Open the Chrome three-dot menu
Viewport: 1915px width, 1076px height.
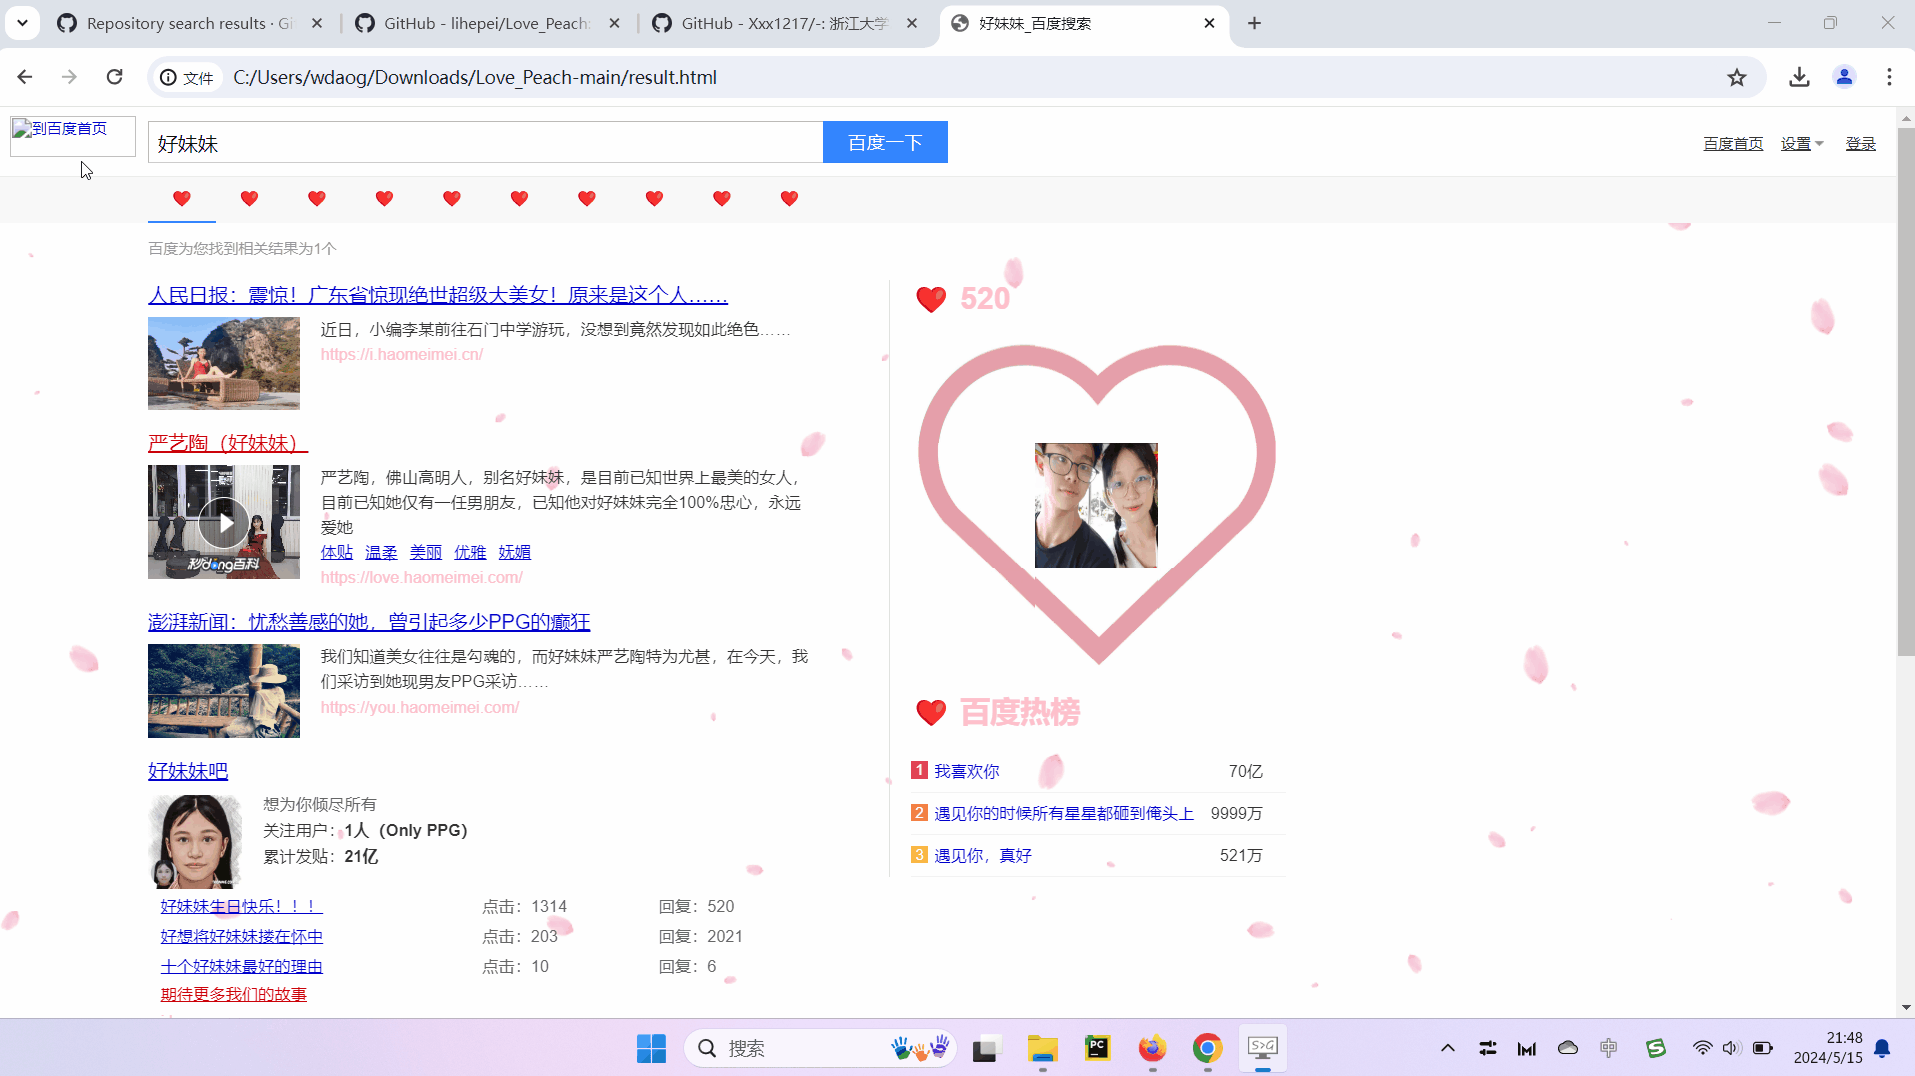(x=1889, y=77)
